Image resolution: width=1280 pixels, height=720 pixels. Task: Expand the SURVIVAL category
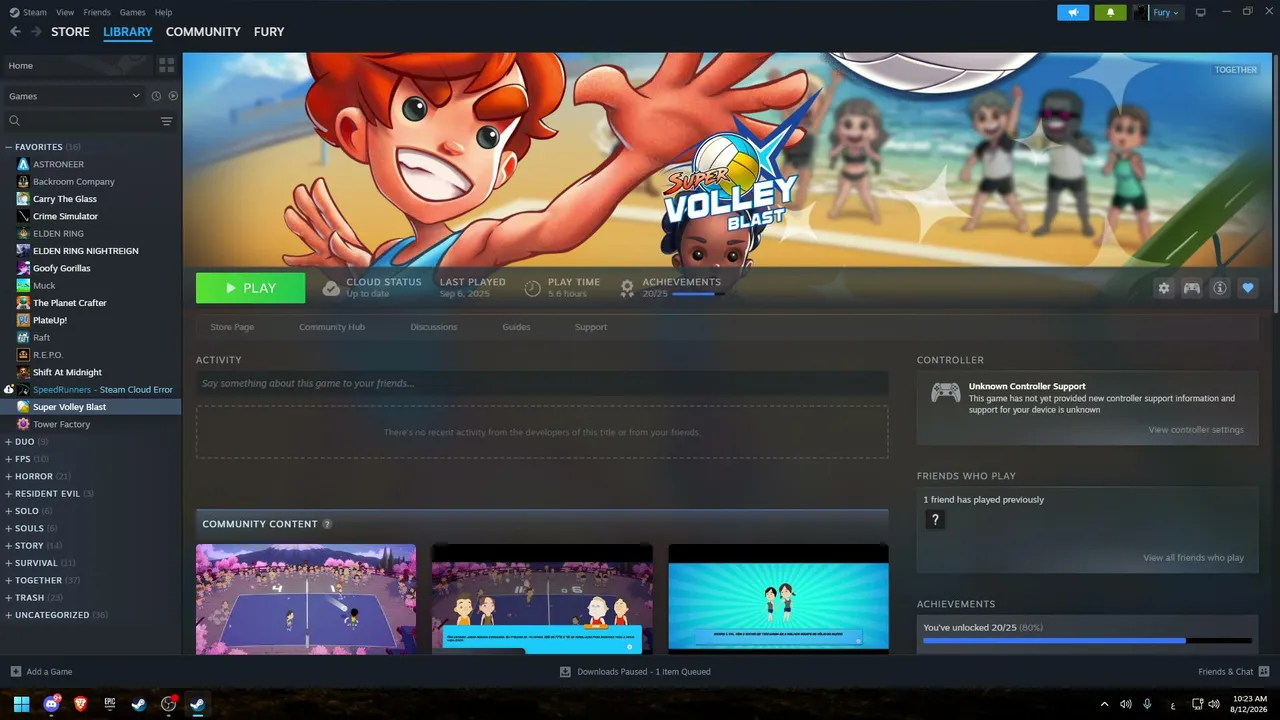coord(9,563)
